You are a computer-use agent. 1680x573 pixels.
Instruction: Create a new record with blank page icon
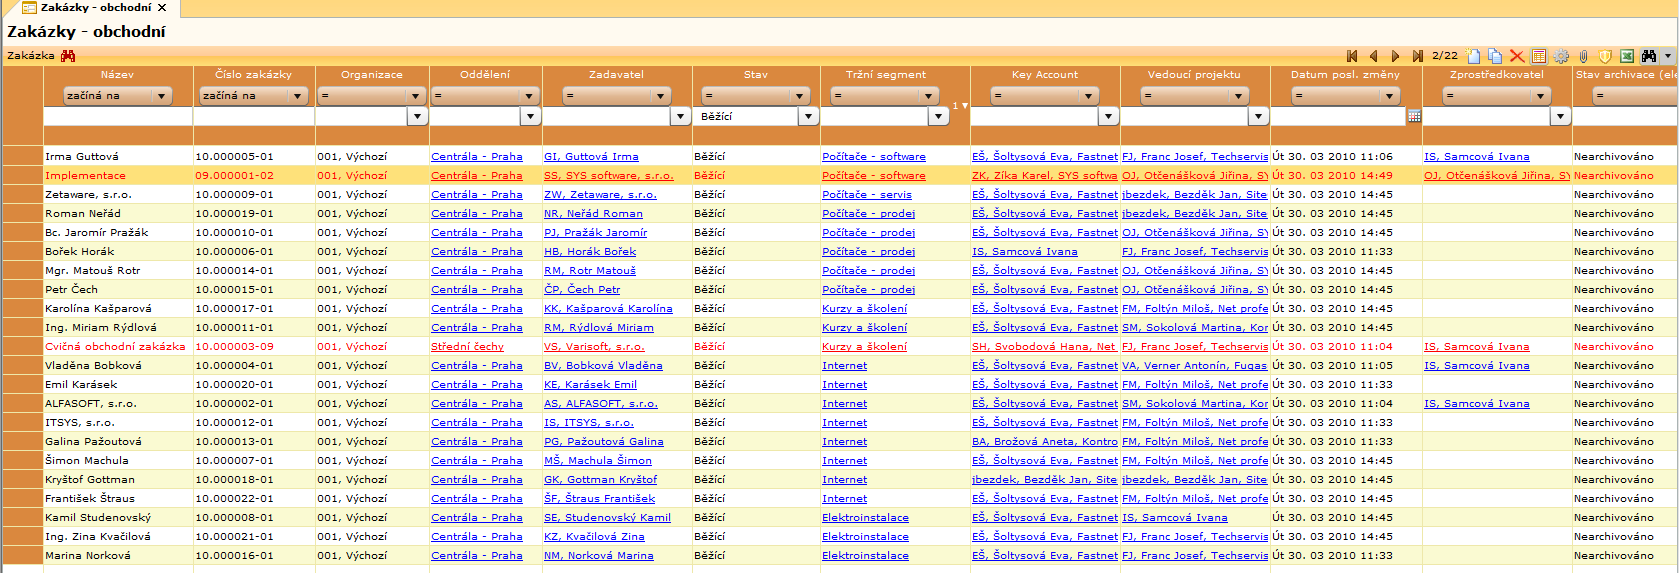[x=1473, y=56]
